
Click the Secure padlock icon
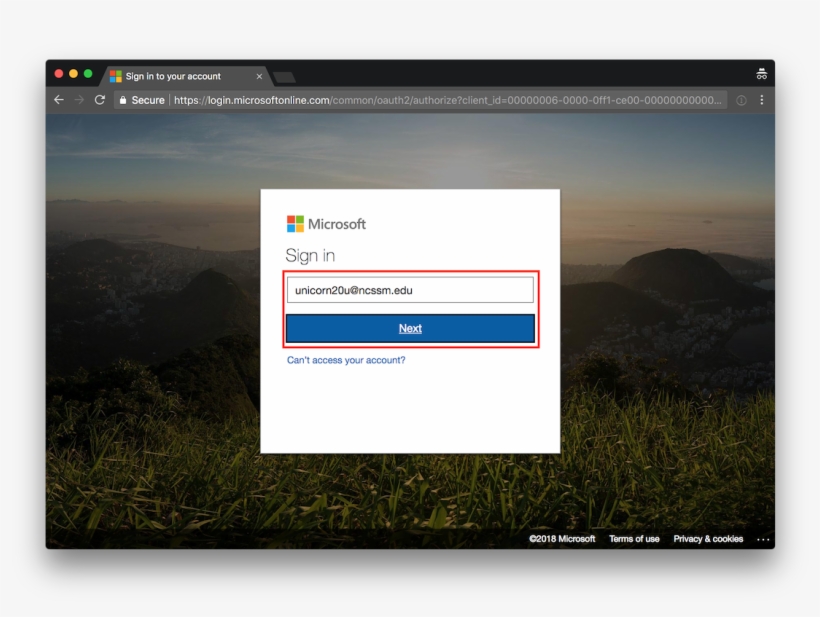[122, 100]
